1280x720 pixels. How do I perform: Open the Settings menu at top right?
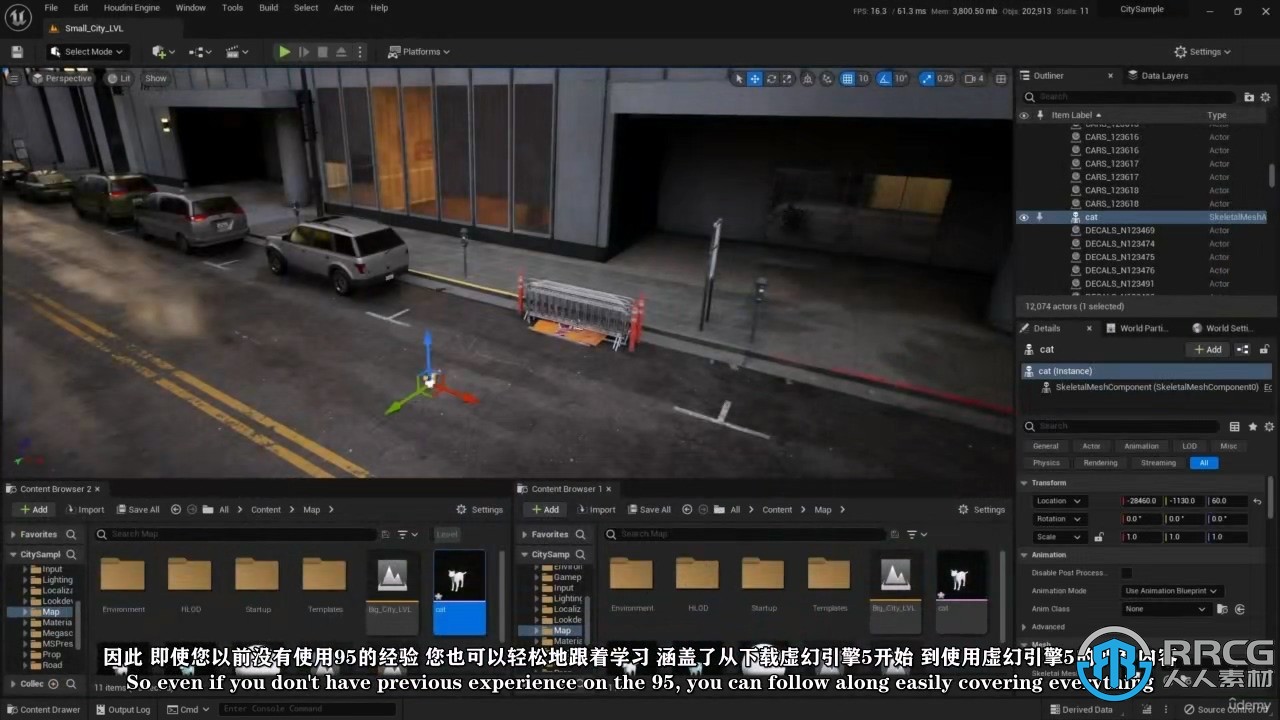tap(1202, 52)
